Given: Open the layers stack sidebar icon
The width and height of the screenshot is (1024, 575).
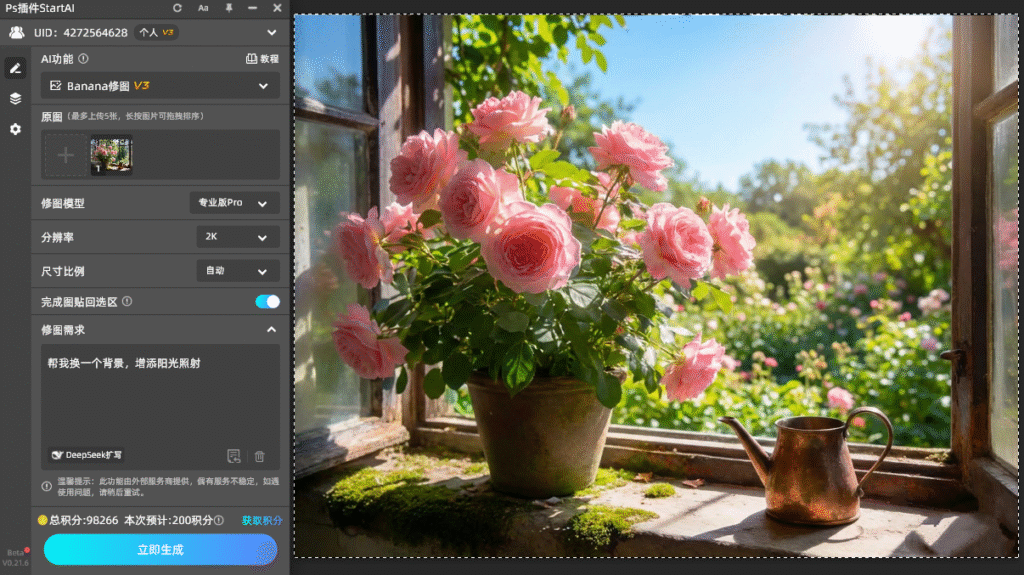Looking at the screenshot, I should 15,98.
